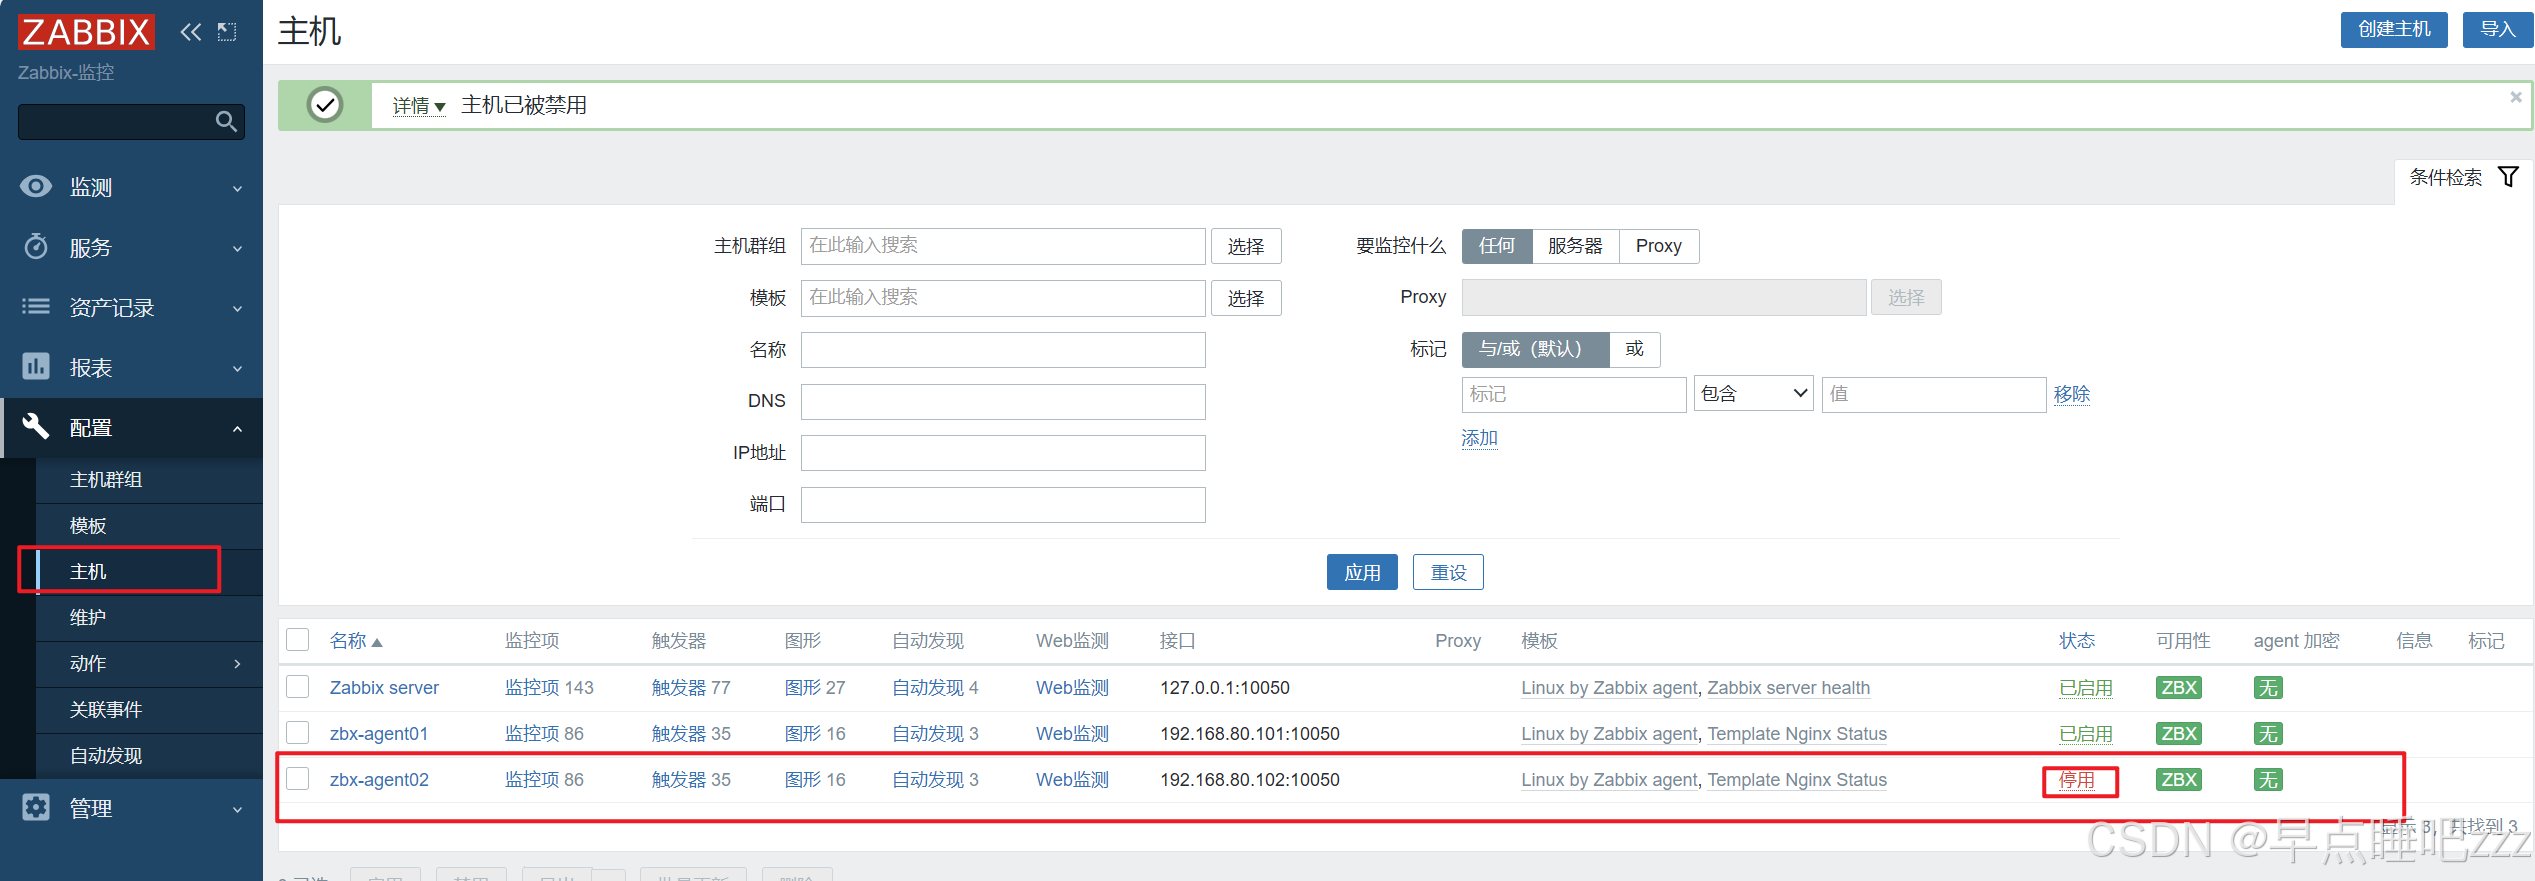The width and height of the screenshot is (2535, 881).
Task: Click the bar-chart icon for 报表
Action: pos(36,366)
